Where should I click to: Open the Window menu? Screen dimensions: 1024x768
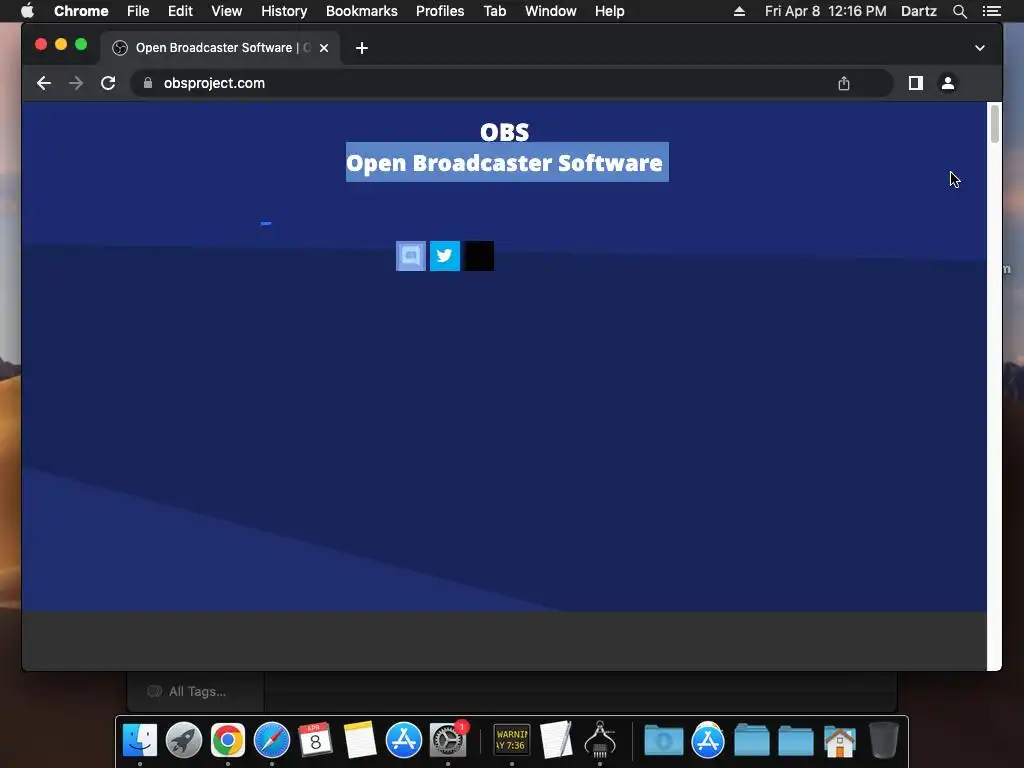pyautogui.click(x=551, y=11)
